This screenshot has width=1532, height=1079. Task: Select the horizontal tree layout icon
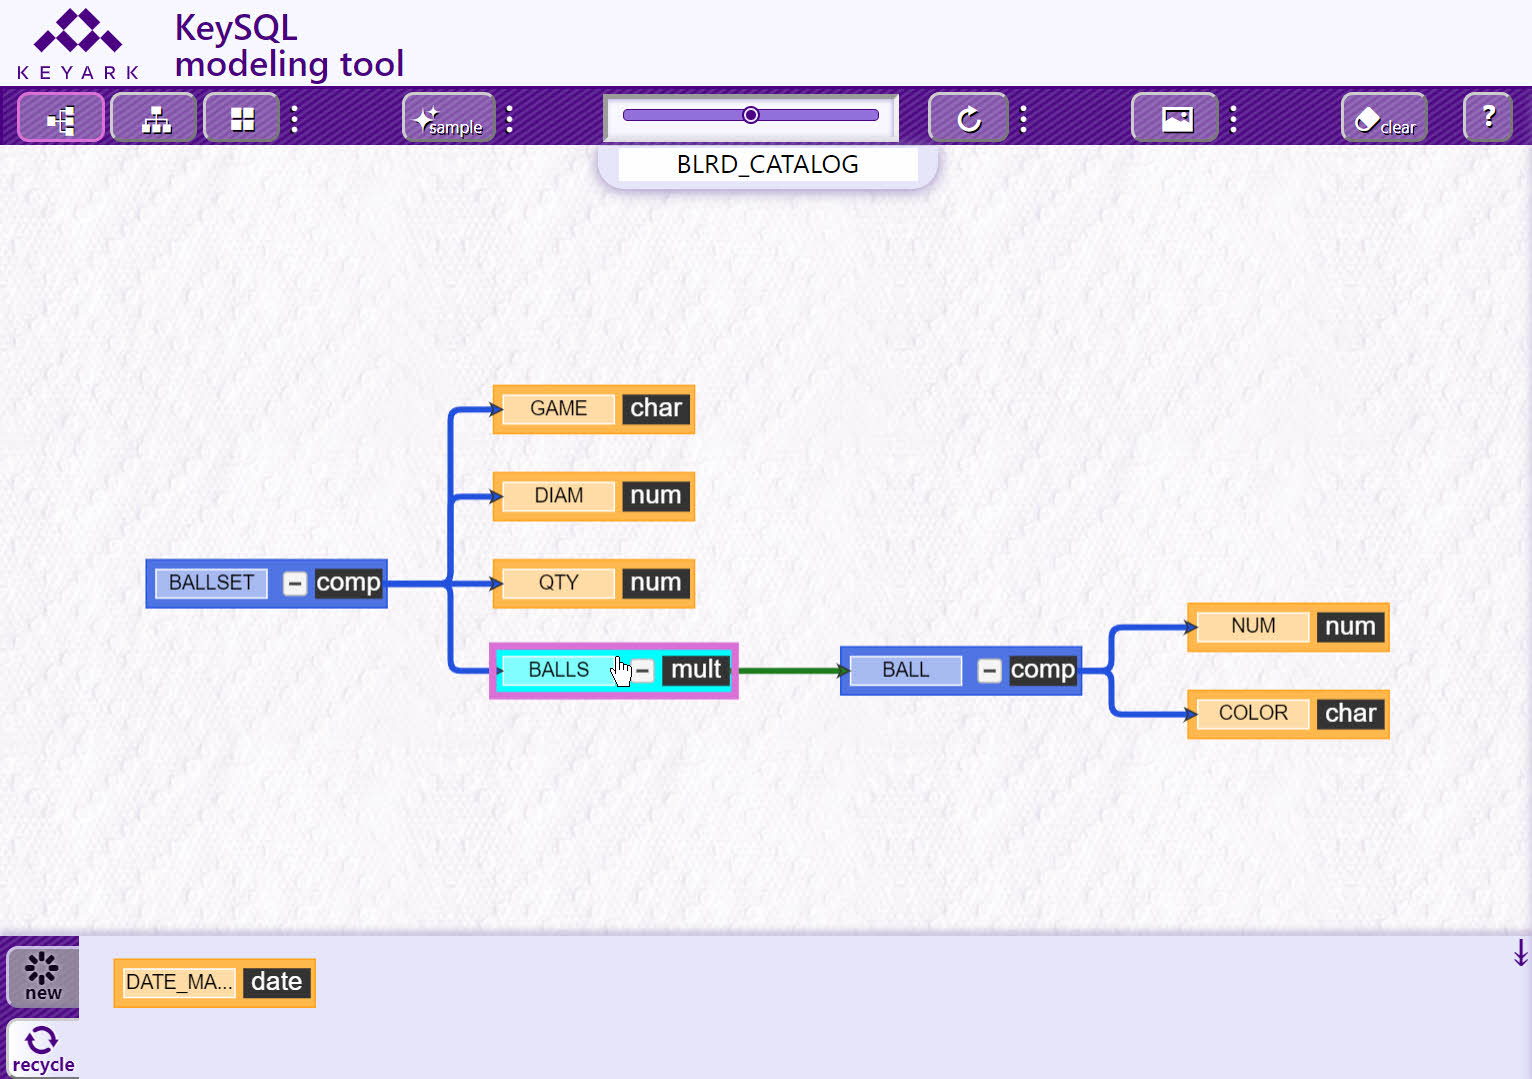(61, 119)
